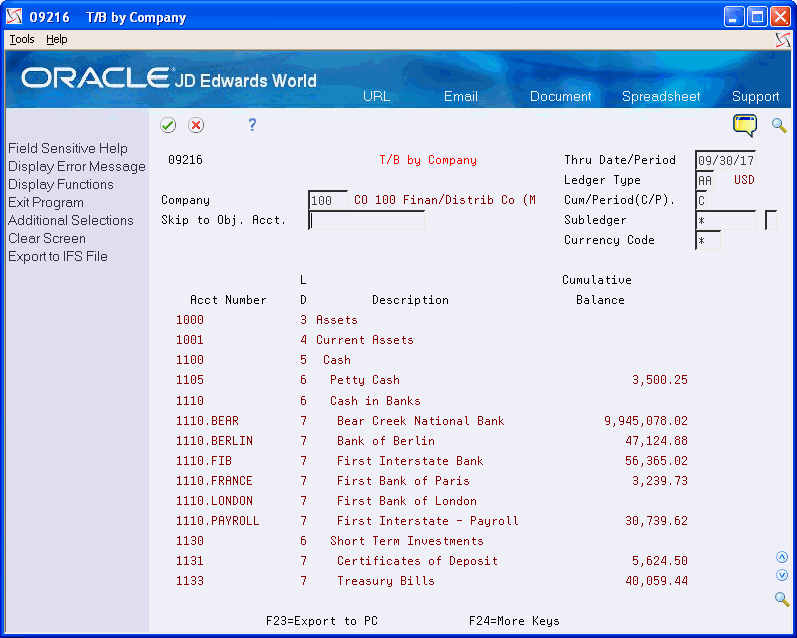Click the Subledger input field
Screen dimensions: 797x638
725,220
